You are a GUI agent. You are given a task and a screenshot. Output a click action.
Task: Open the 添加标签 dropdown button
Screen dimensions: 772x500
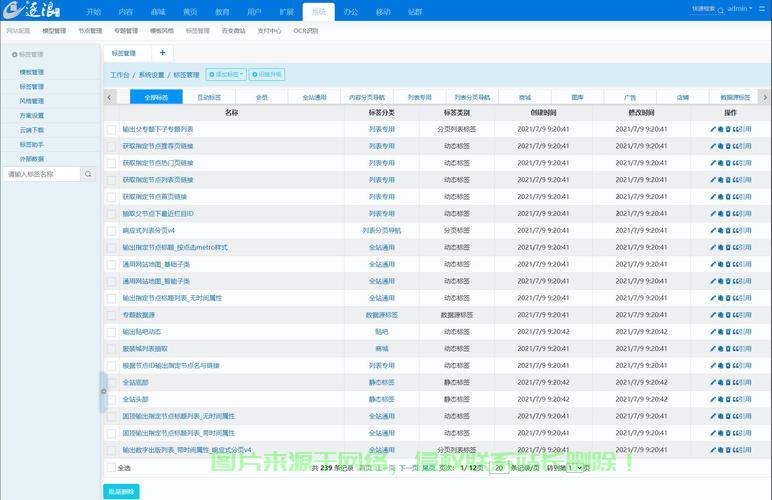coord(226,74)
